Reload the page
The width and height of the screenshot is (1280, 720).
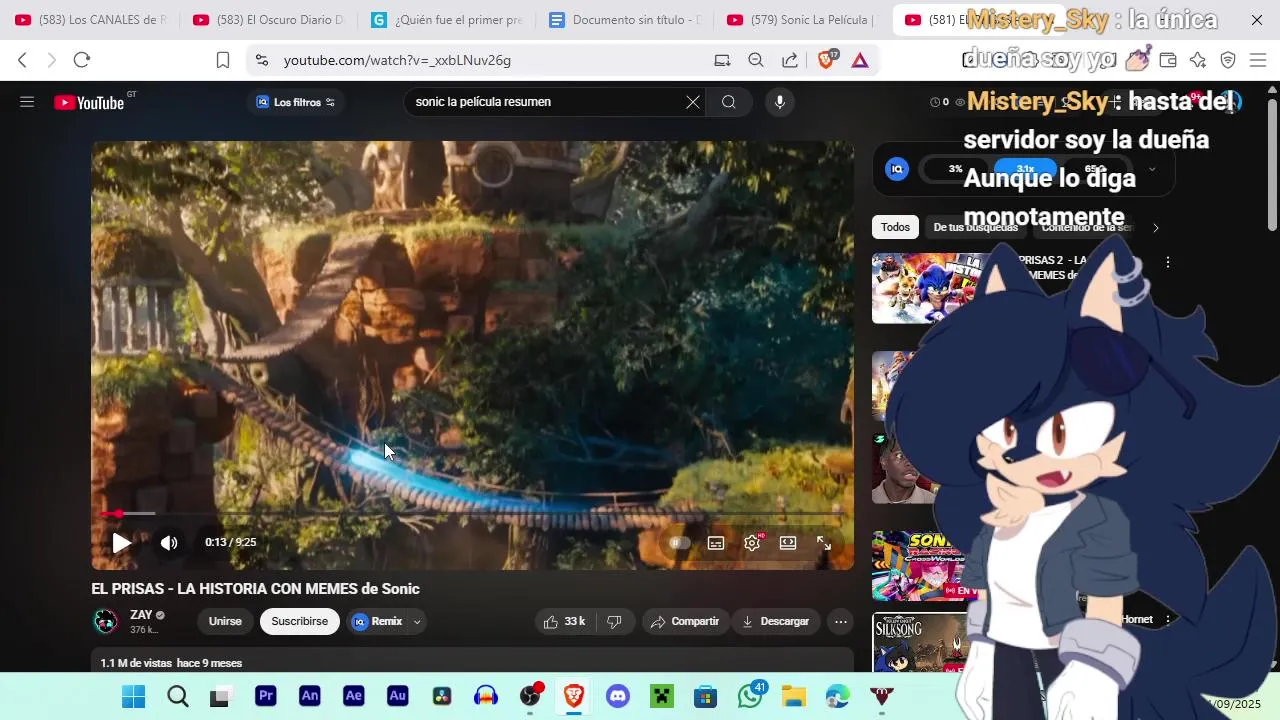tap(82, 60)
